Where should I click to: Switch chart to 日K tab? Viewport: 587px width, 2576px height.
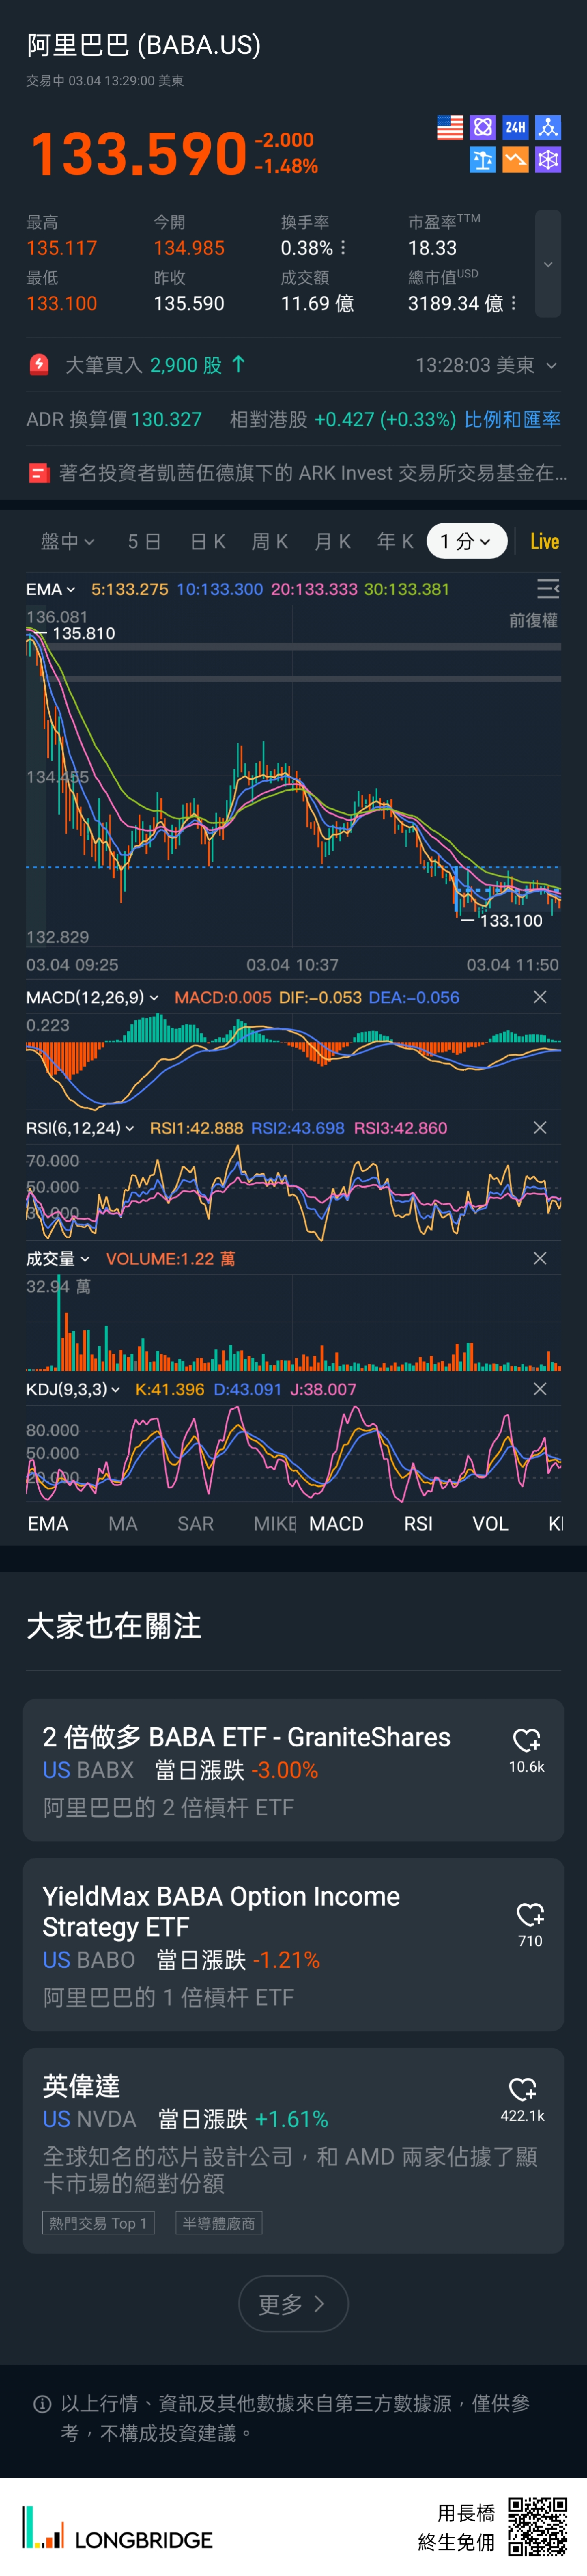point(208,541)
